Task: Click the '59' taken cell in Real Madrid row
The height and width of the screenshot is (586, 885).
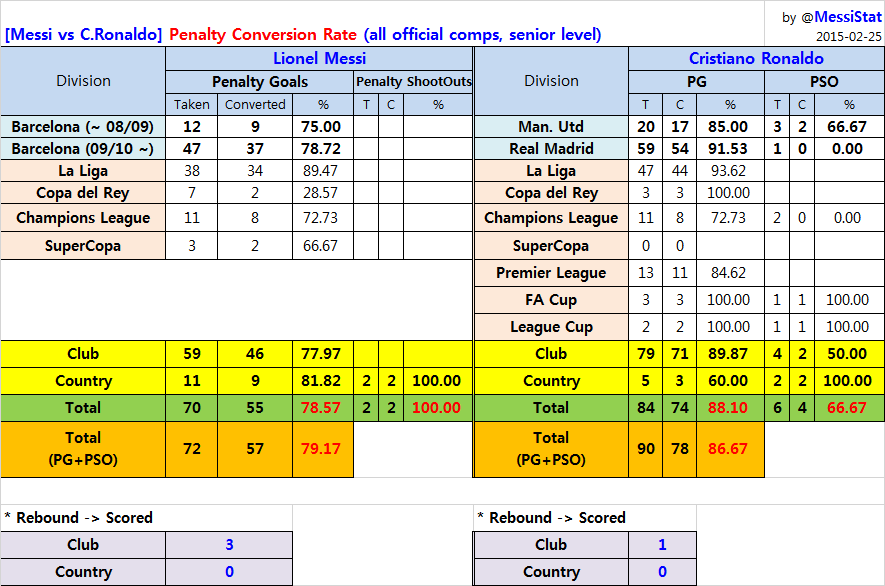Action: point(646,148)
